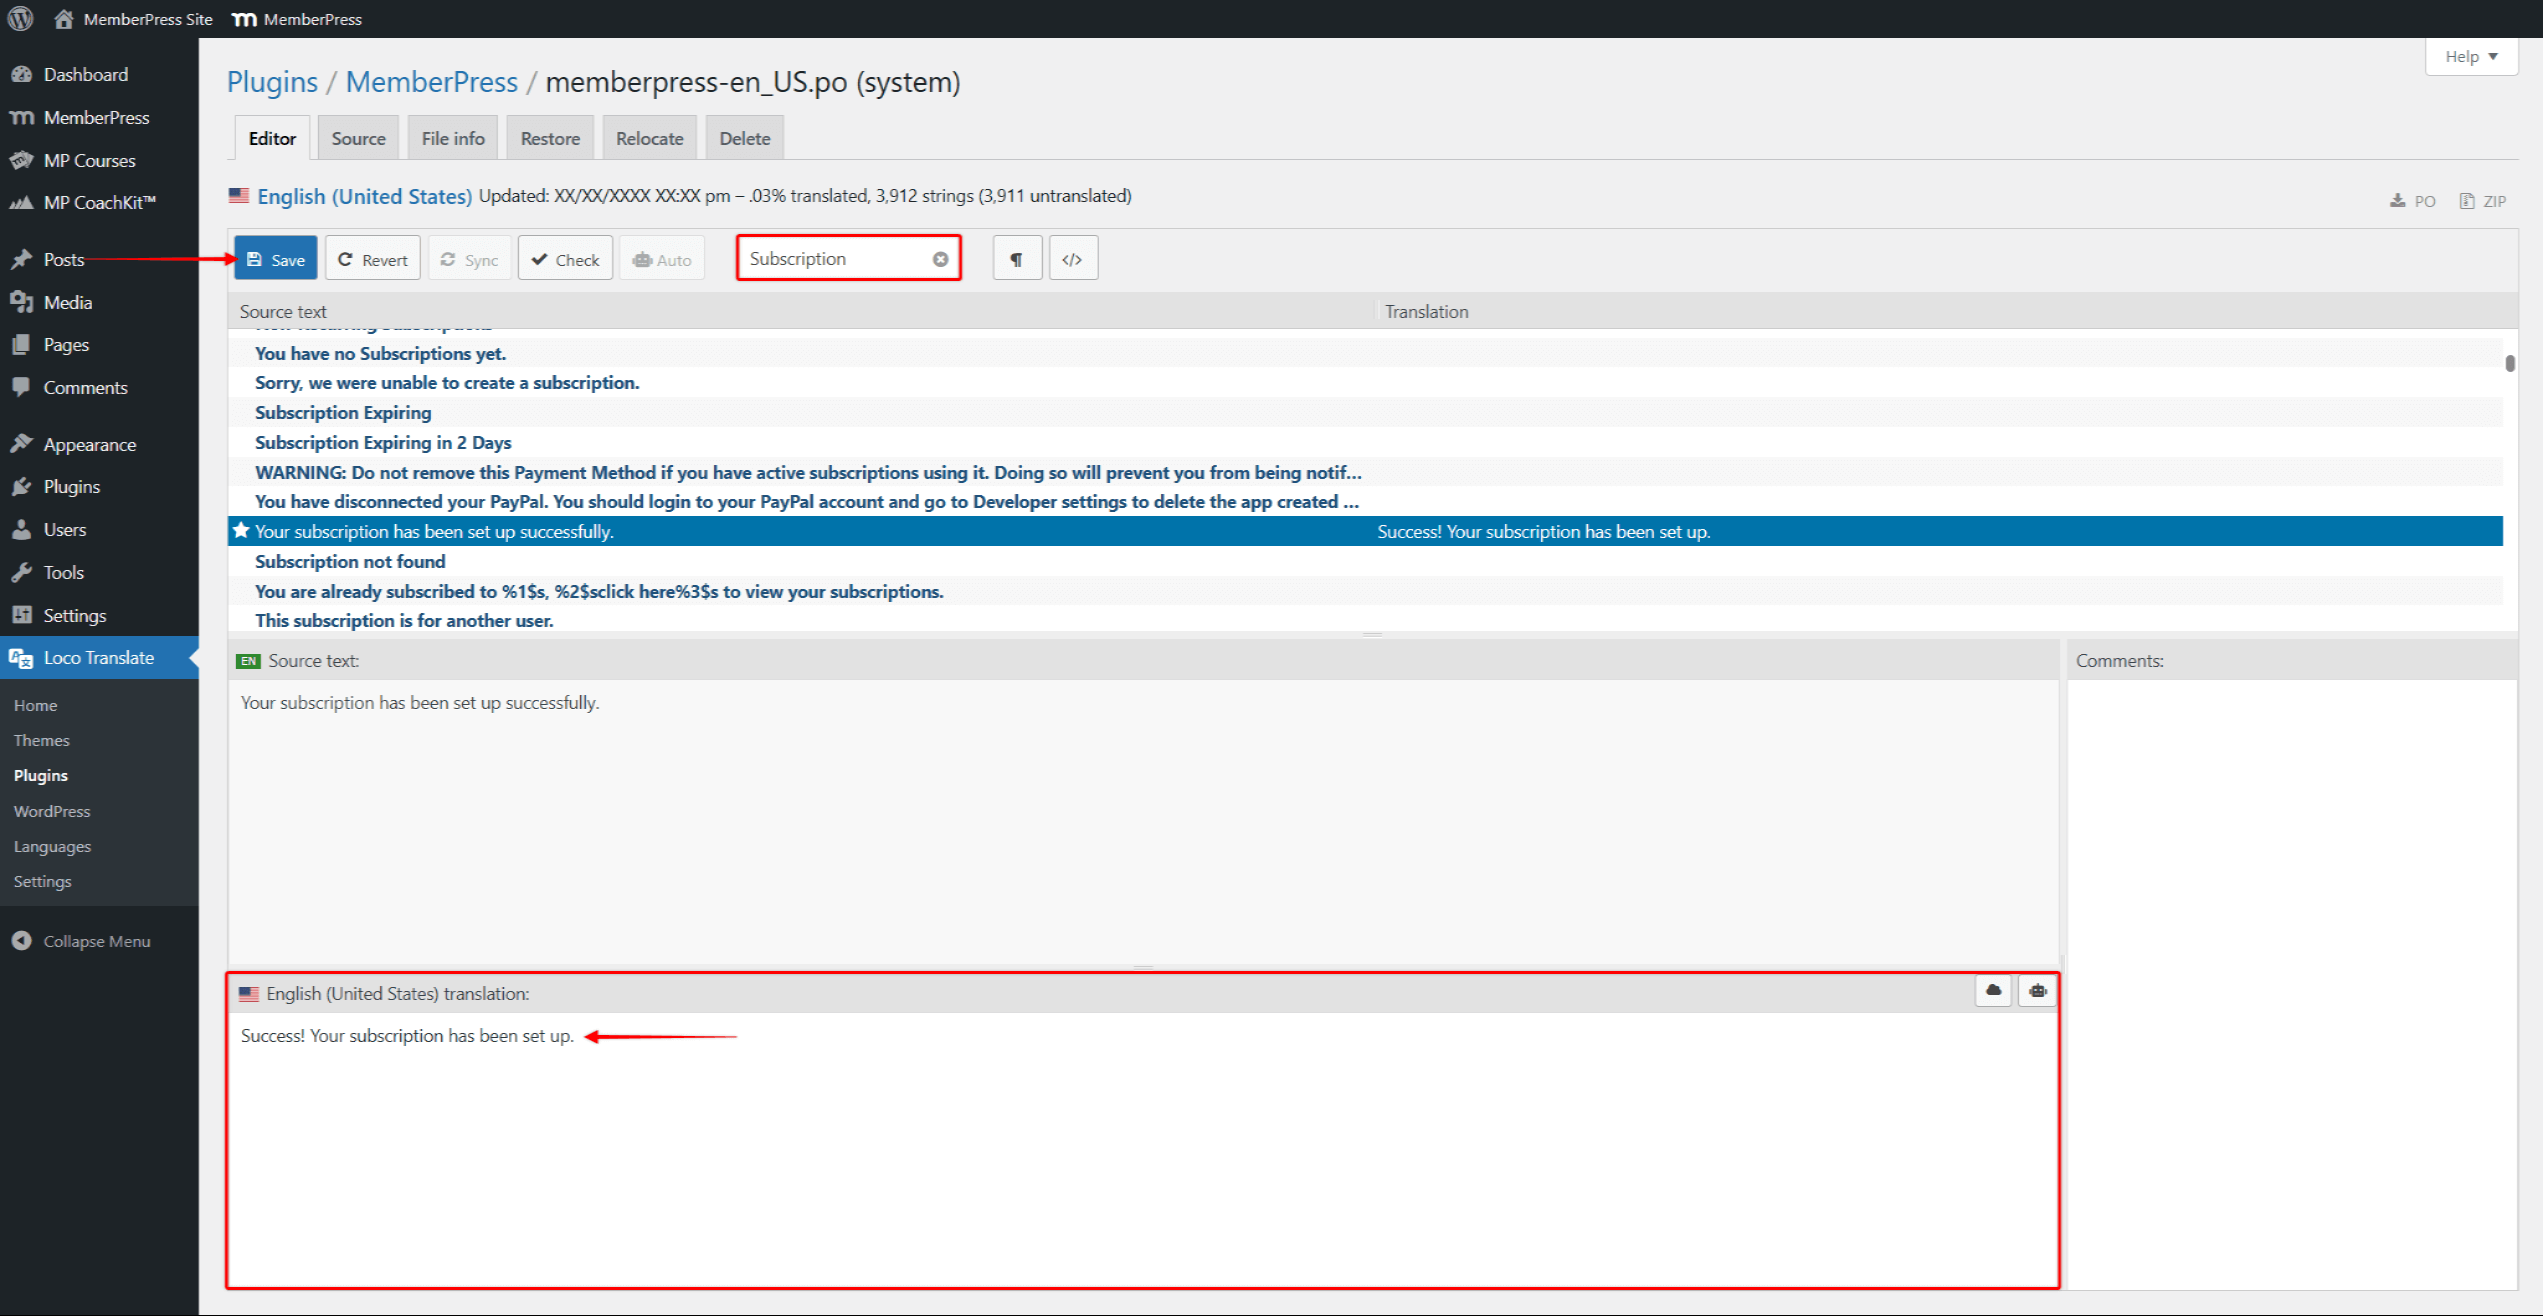This screenshot has height=1316, width=2543.
Task: Open MP Courses in the sidebar
Action: point(89,160)
